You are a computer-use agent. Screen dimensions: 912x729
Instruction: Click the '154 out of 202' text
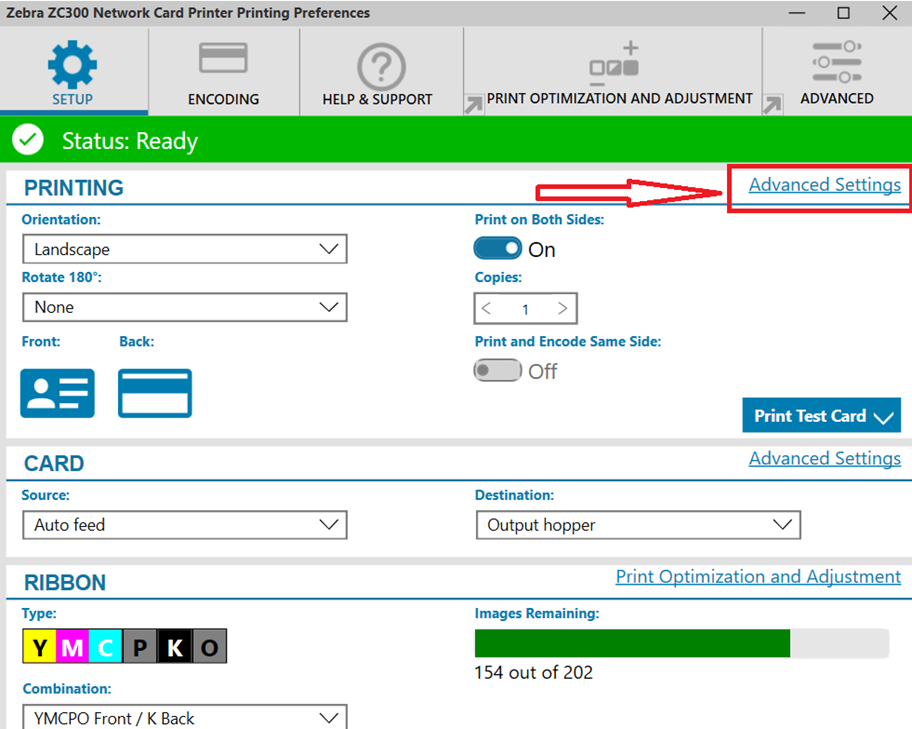[x=533, y=673]
